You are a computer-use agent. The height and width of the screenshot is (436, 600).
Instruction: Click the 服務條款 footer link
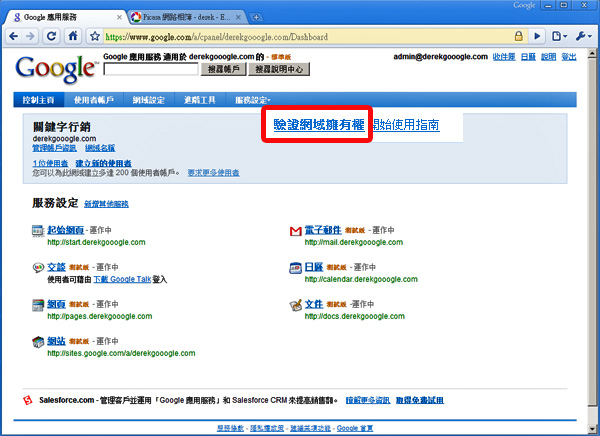click(x=230, y=428)
